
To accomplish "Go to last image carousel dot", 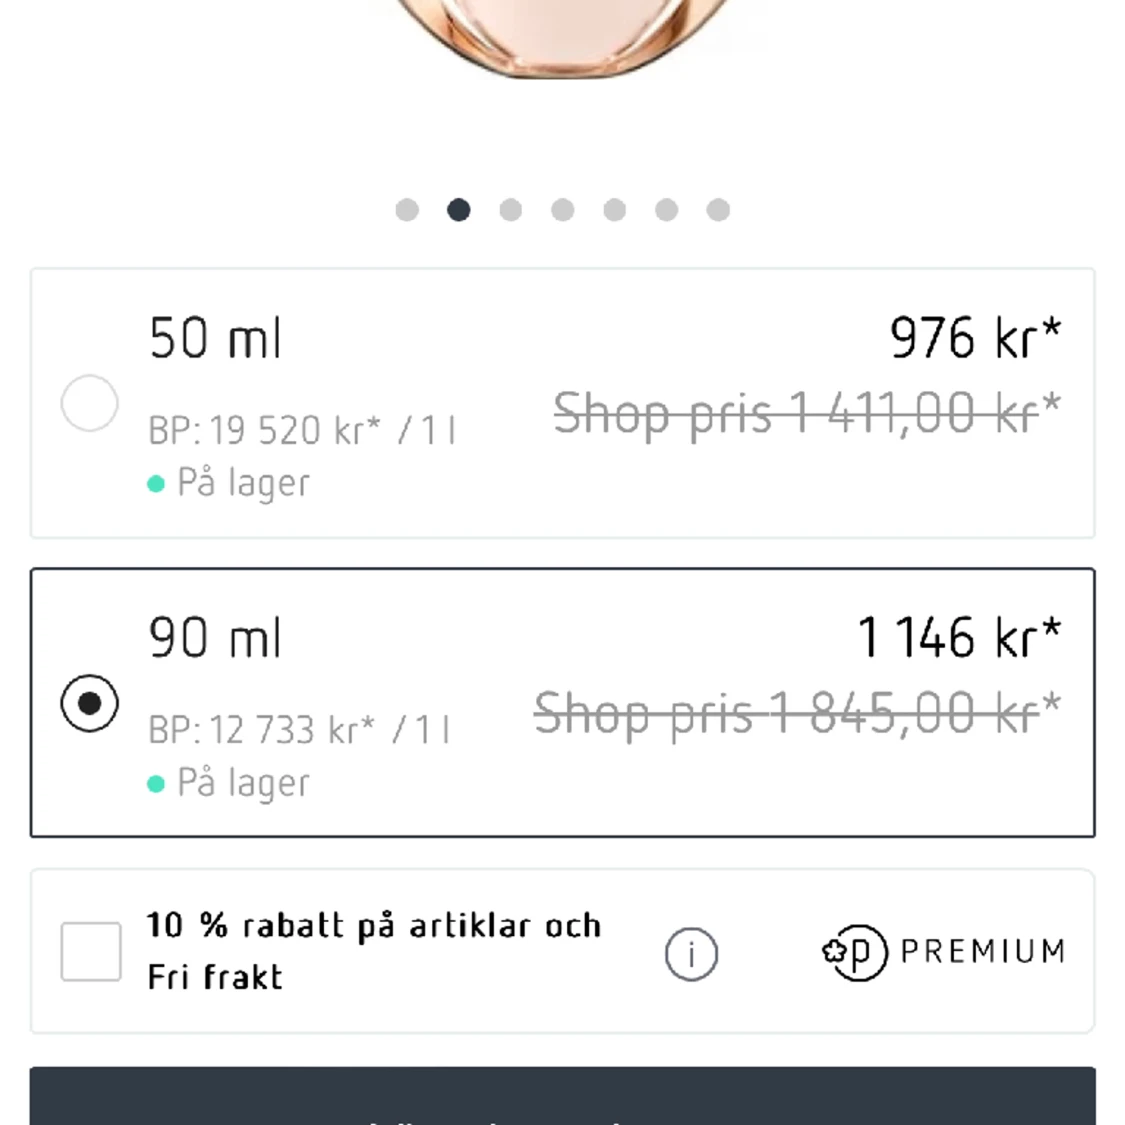I will pos(718,210).
